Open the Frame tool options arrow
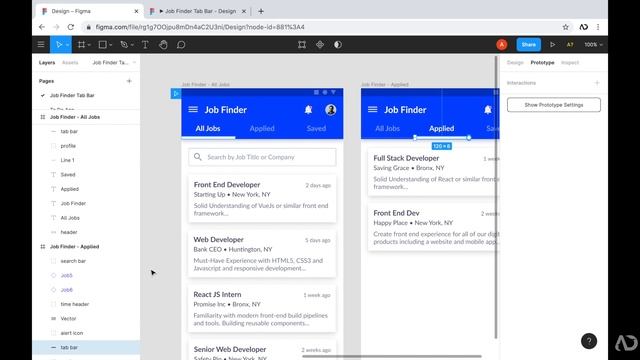The height and width of the screenshot is (360, 640). pos(89,45)
